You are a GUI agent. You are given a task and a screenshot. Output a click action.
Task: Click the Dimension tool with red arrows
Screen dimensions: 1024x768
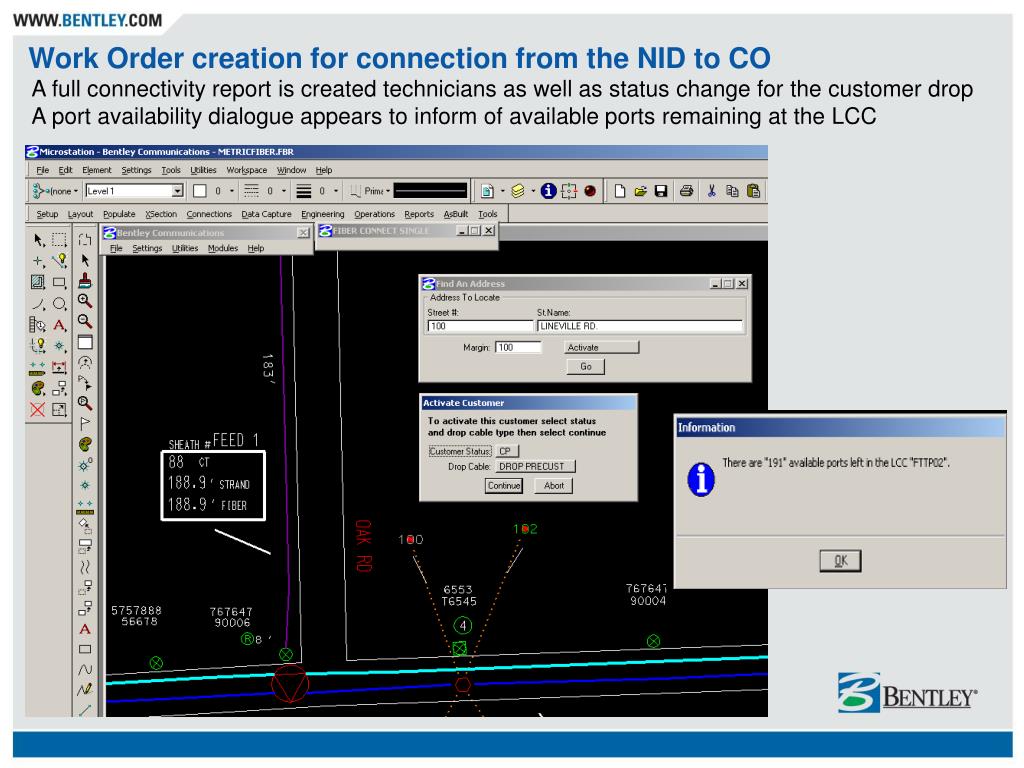tap(59, 367)
